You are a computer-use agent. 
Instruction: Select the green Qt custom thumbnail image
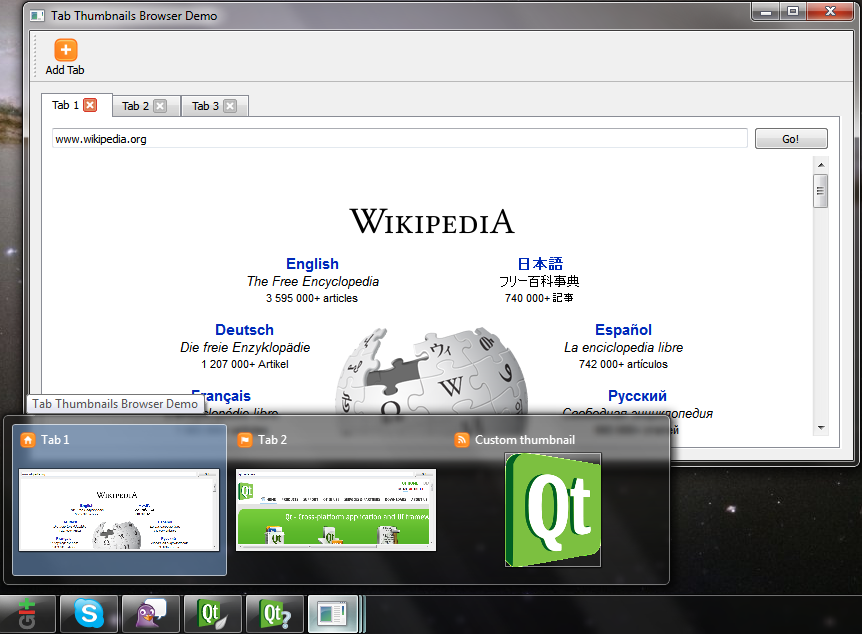pos(552,509)
